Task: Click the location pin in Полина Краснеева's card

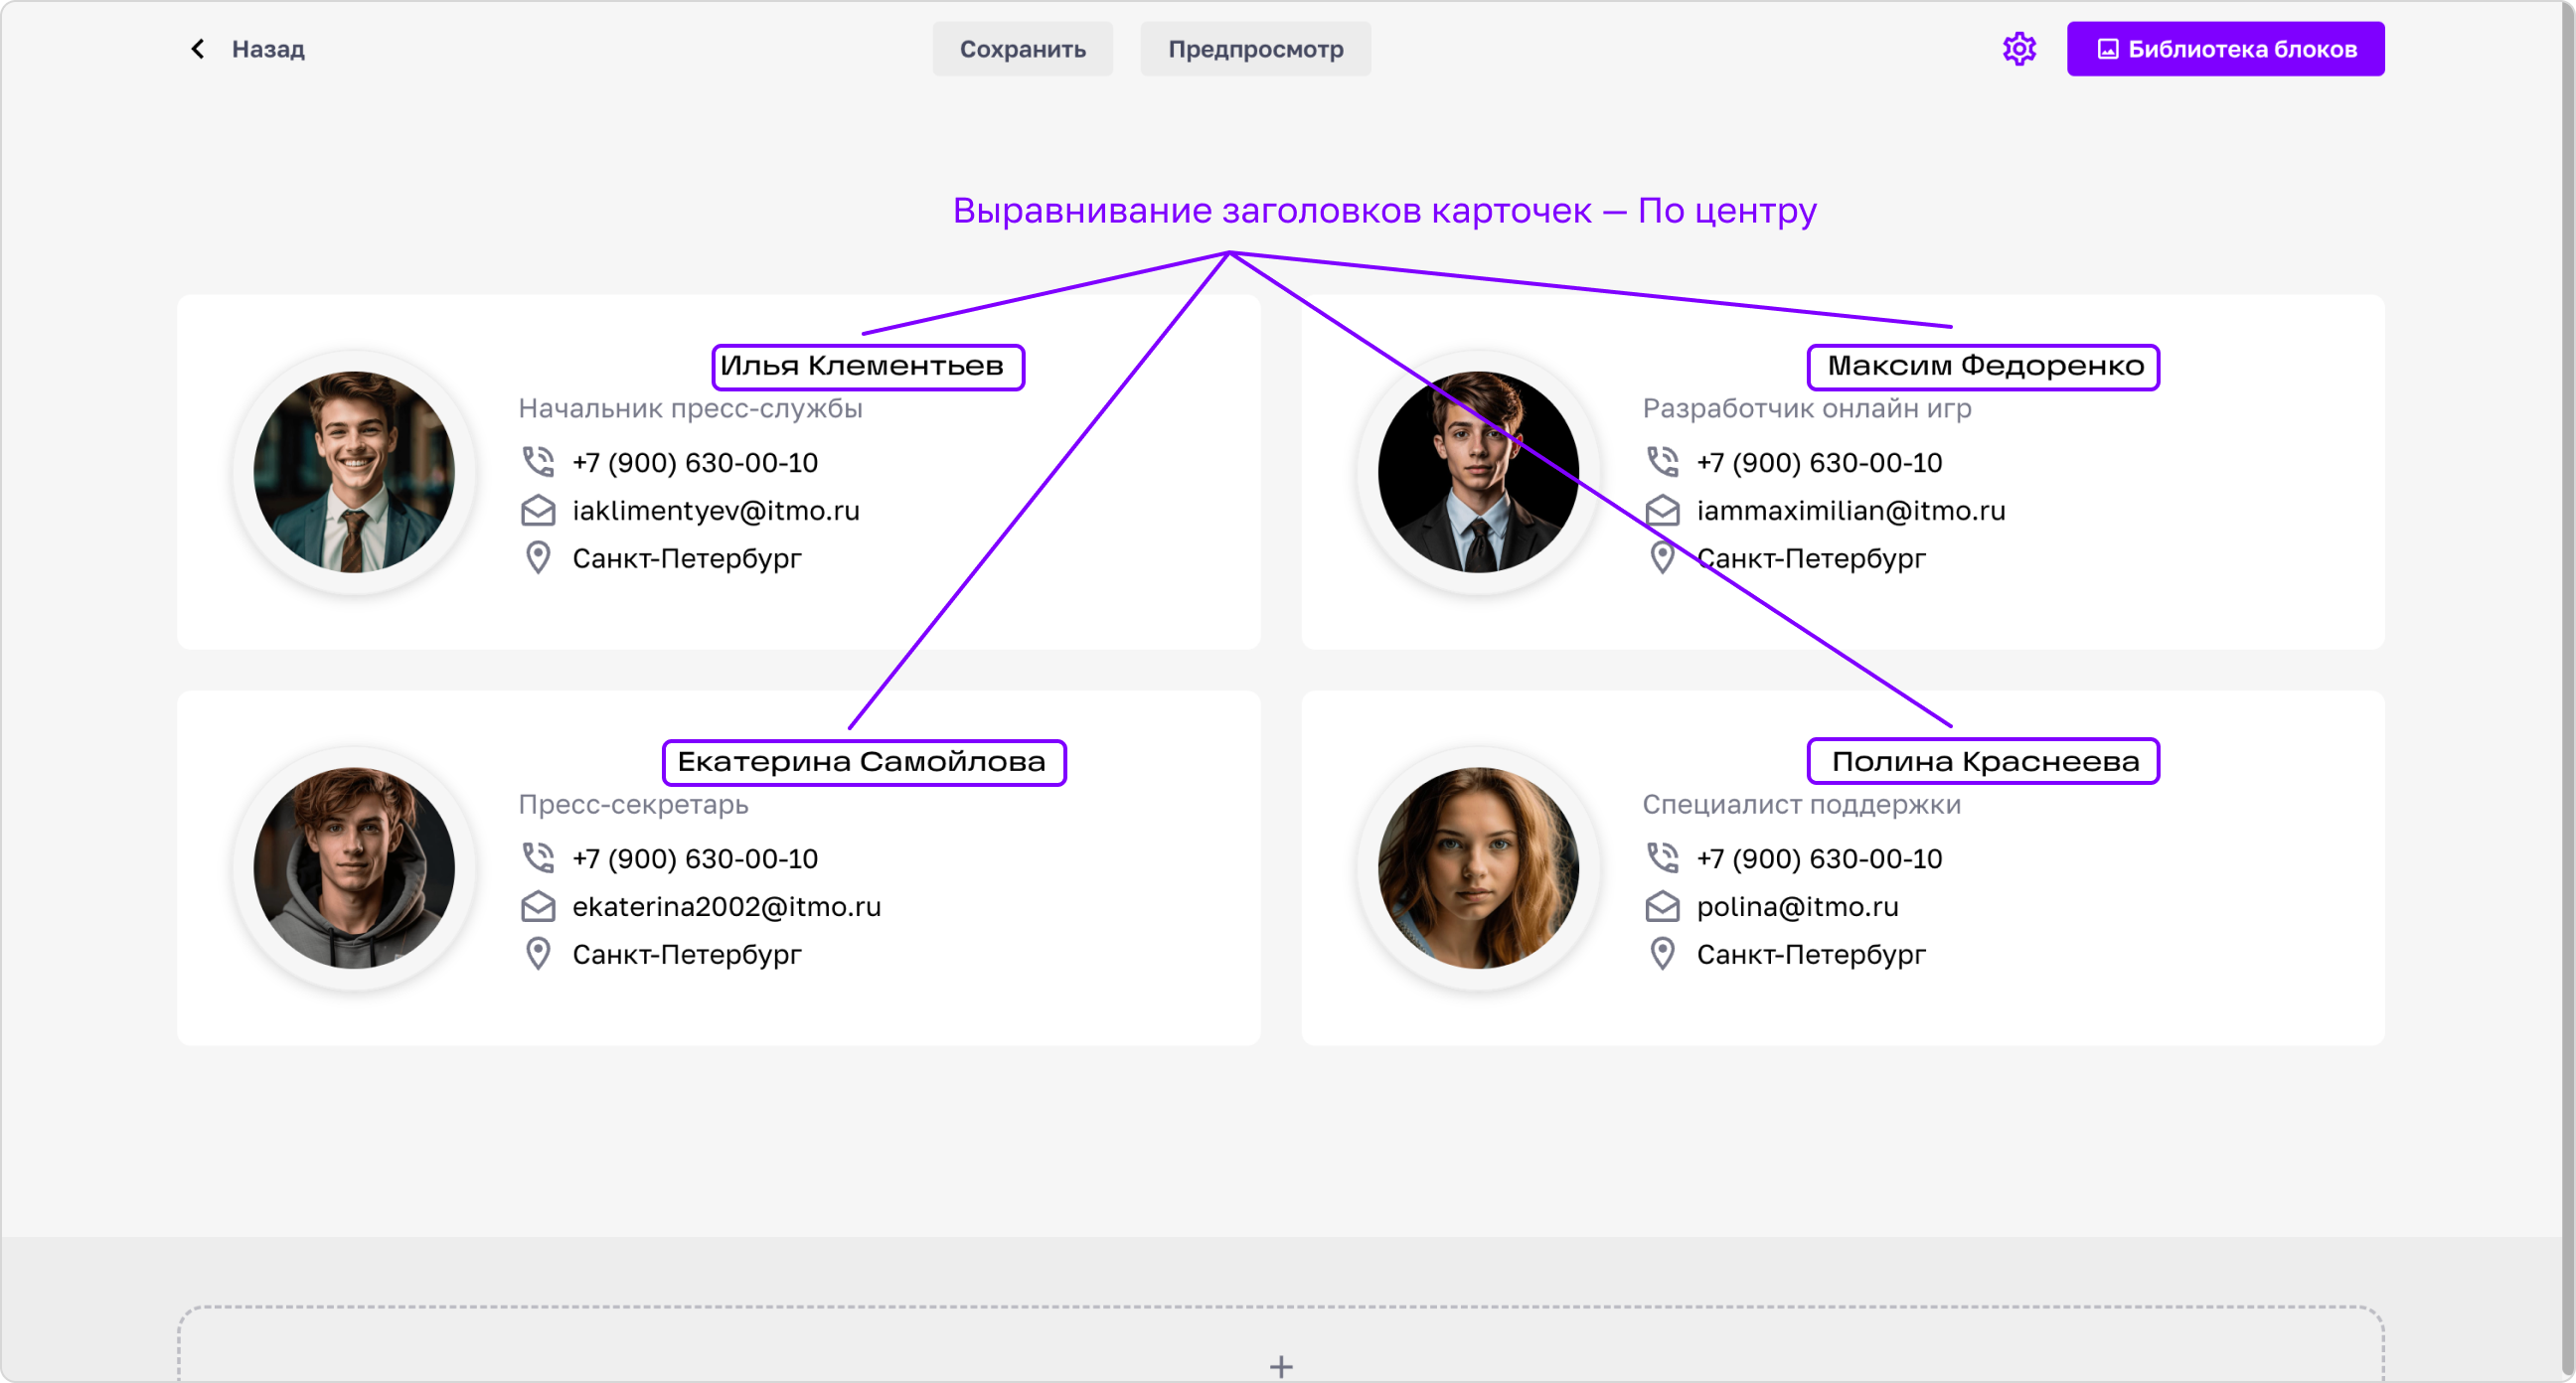Action: pyautogui.click(x=1662, y=954)
